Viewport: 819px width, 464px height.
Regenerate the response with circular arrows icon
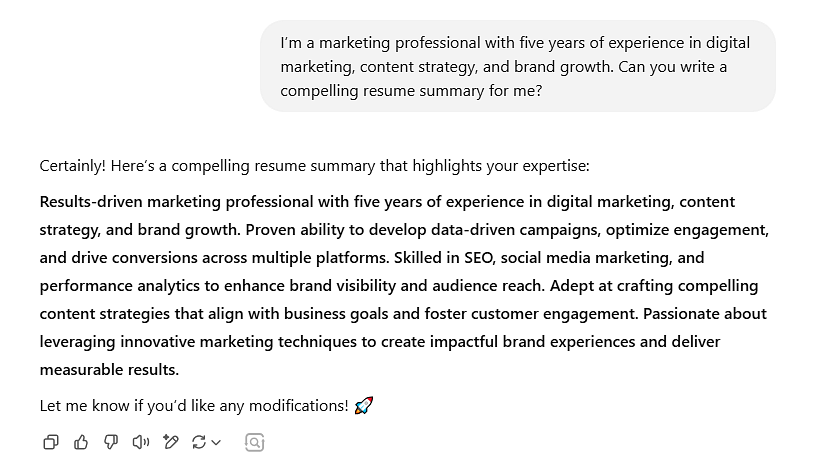pos(198,443)
